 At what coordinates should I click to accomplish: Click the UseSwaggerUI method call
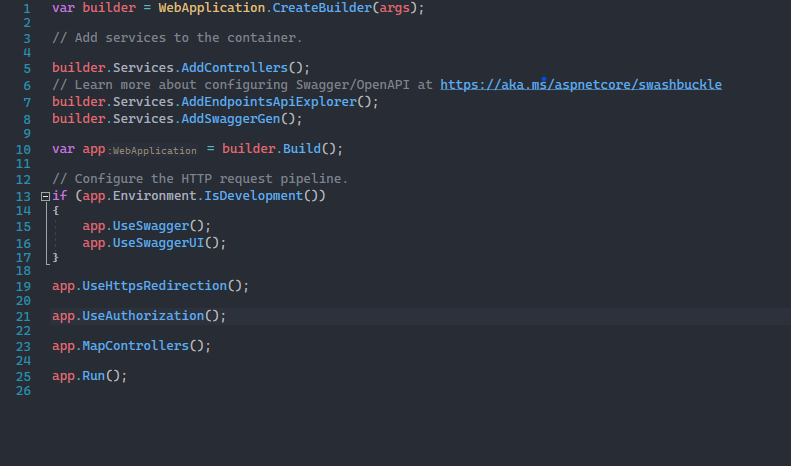coord(157,243)
